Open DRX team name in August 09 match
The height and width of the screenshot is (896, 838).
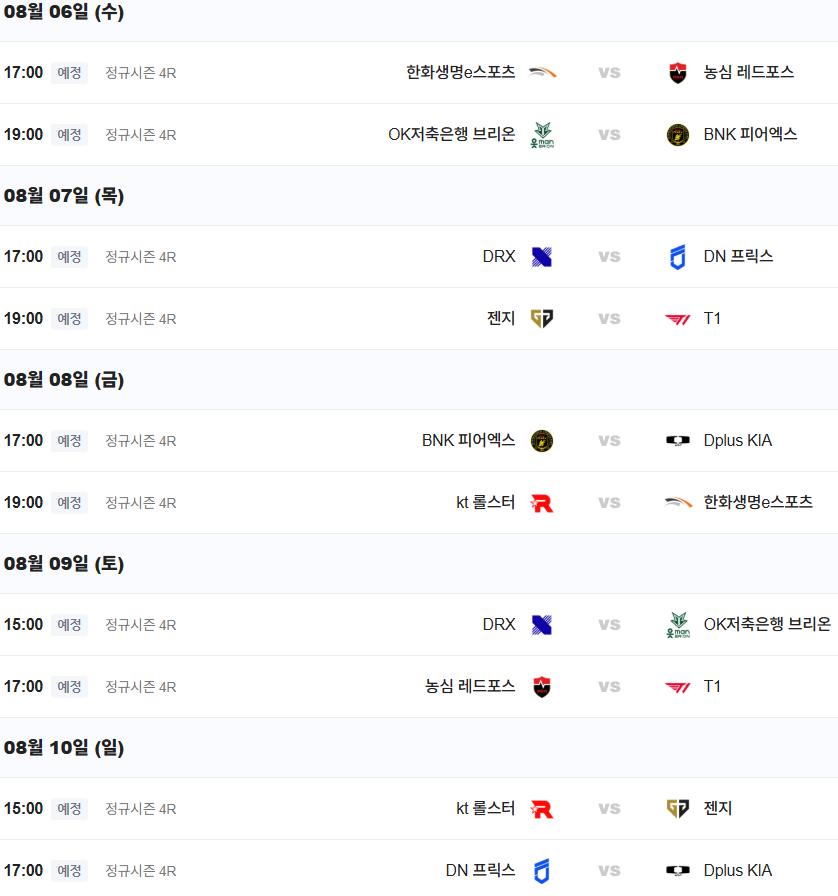pos(499,625)
